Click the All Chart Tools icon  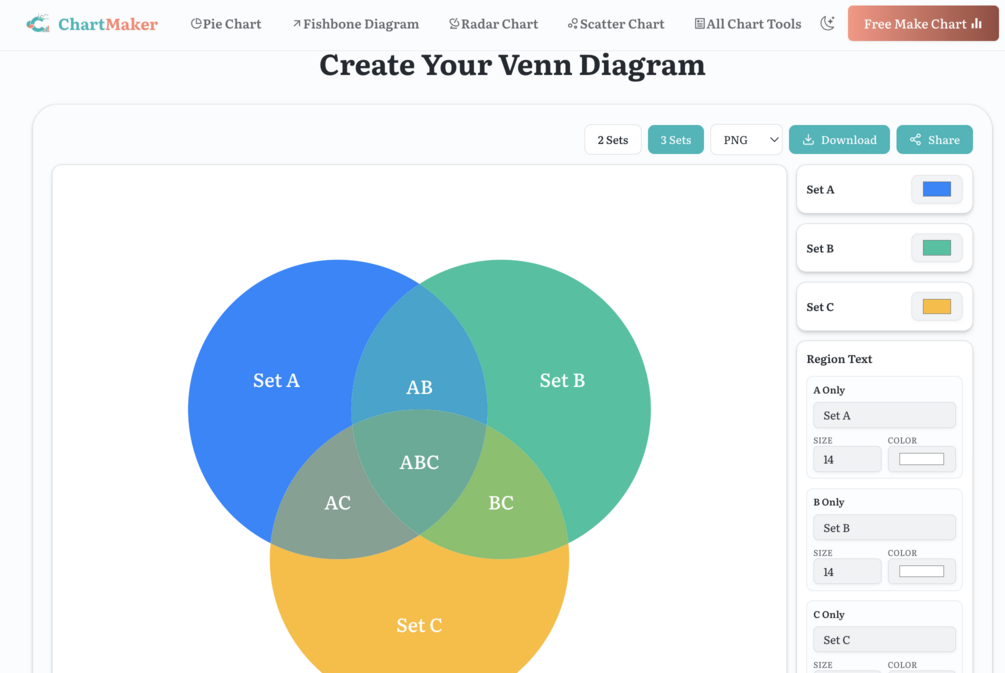(x=700, y=24)
